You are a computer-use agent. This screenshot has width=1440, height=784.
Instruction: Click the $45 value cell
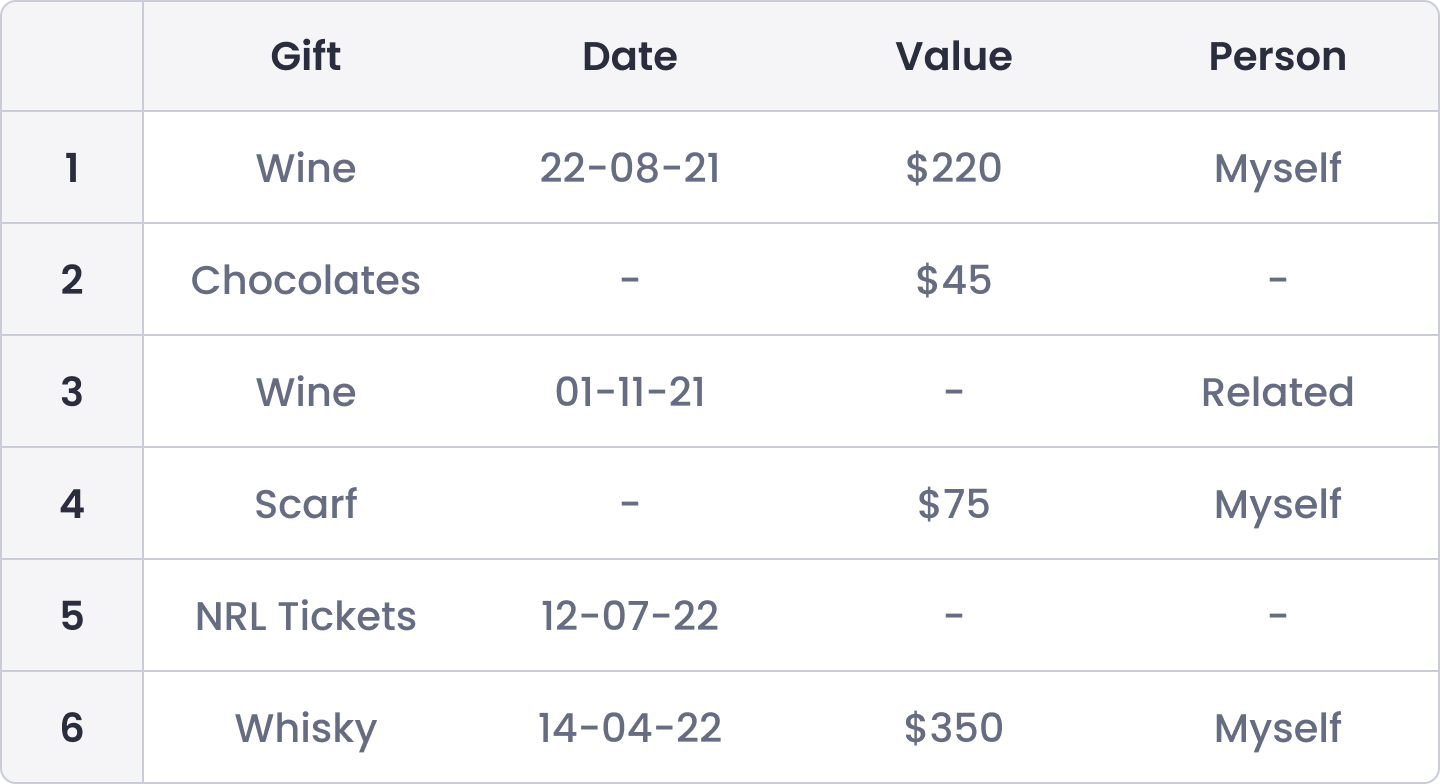(x=954, y=279)
